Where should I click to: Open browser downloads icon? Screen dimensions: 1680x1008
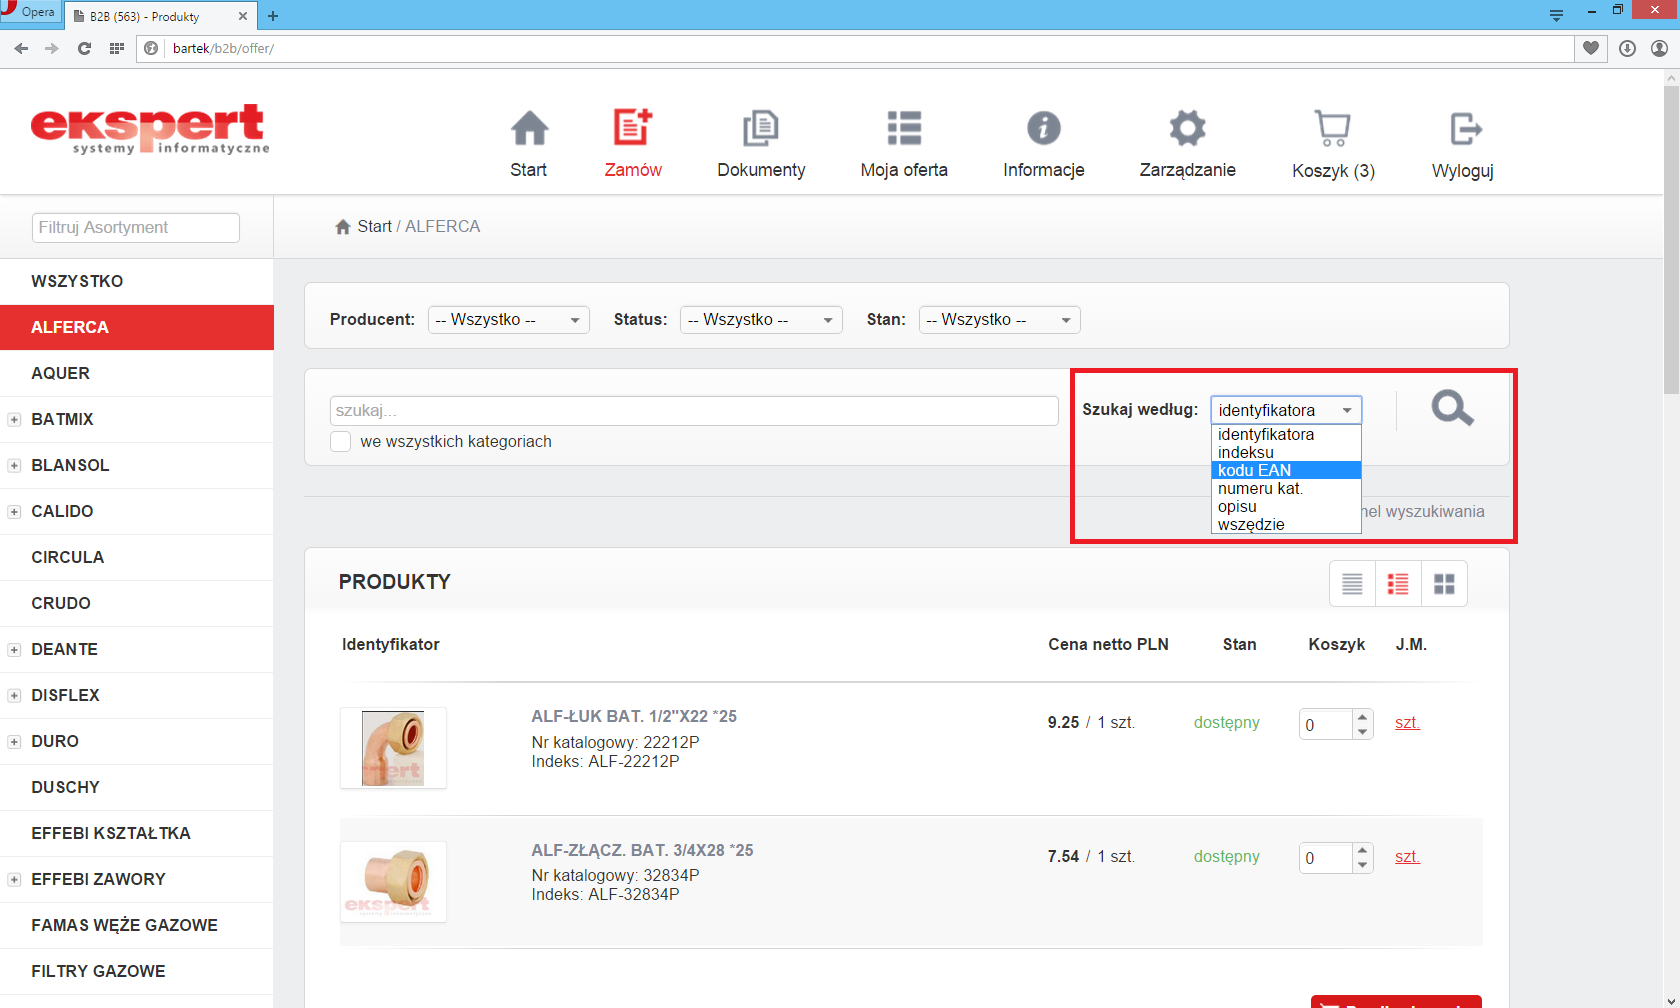(1627, 48)
